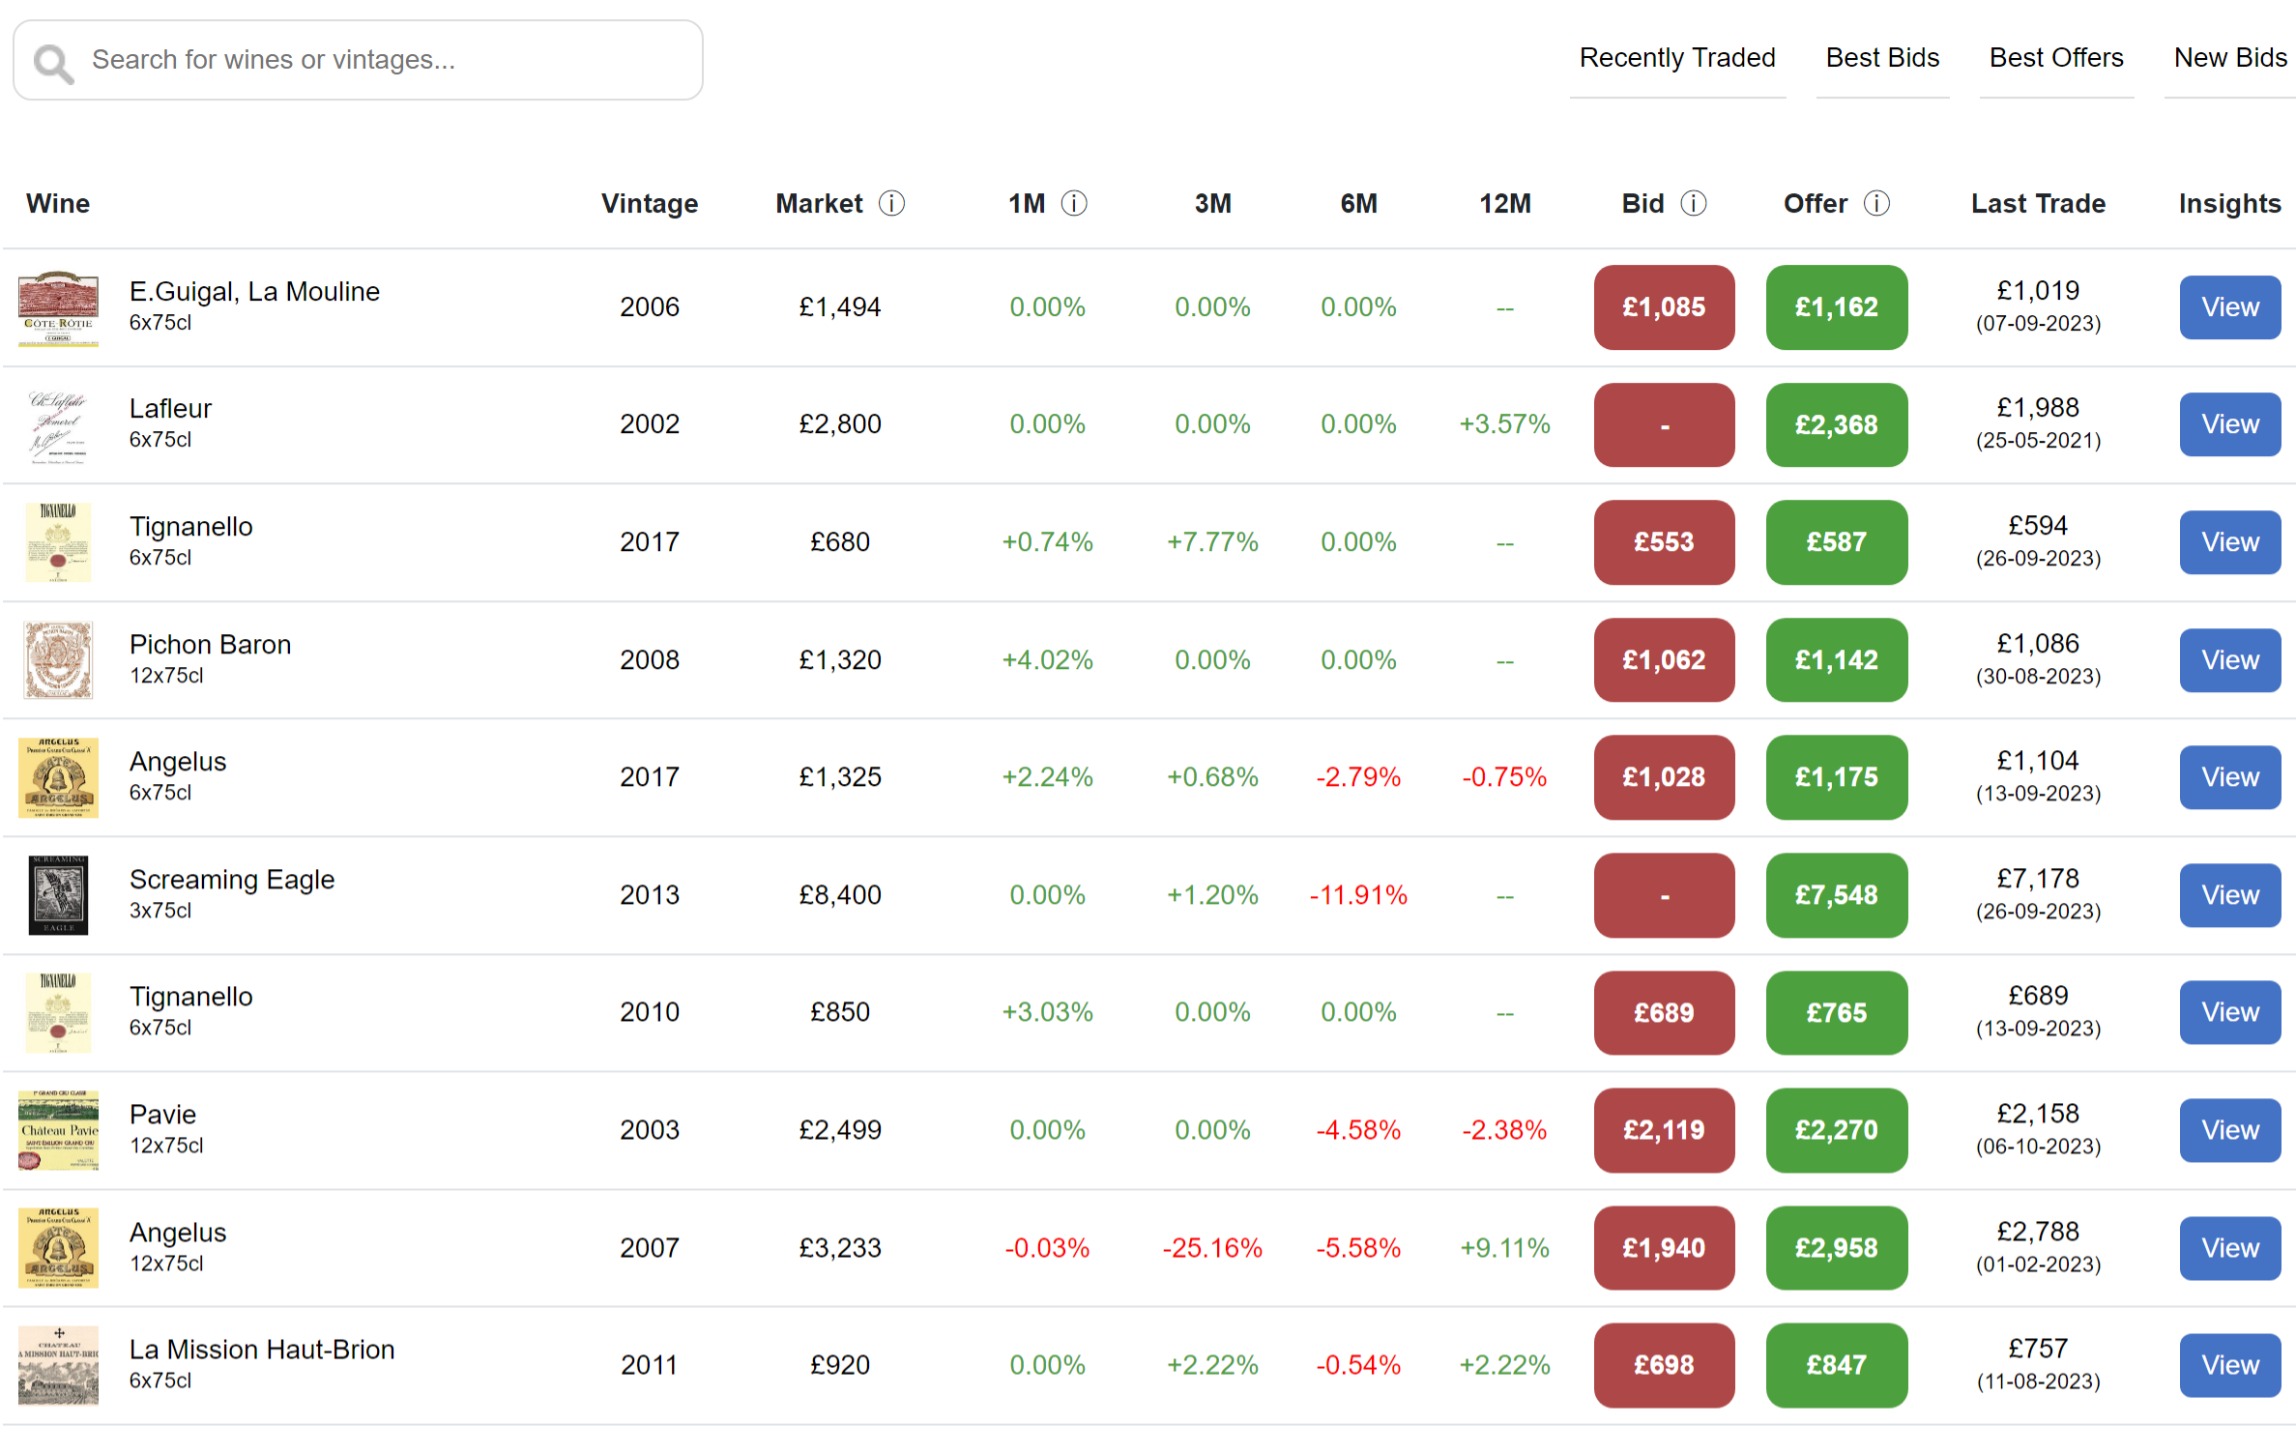Viewport: 2296px width, 1436px height.
Task: Click the empty bid button for Lafleur
Action: click(x=1664, y=425)
